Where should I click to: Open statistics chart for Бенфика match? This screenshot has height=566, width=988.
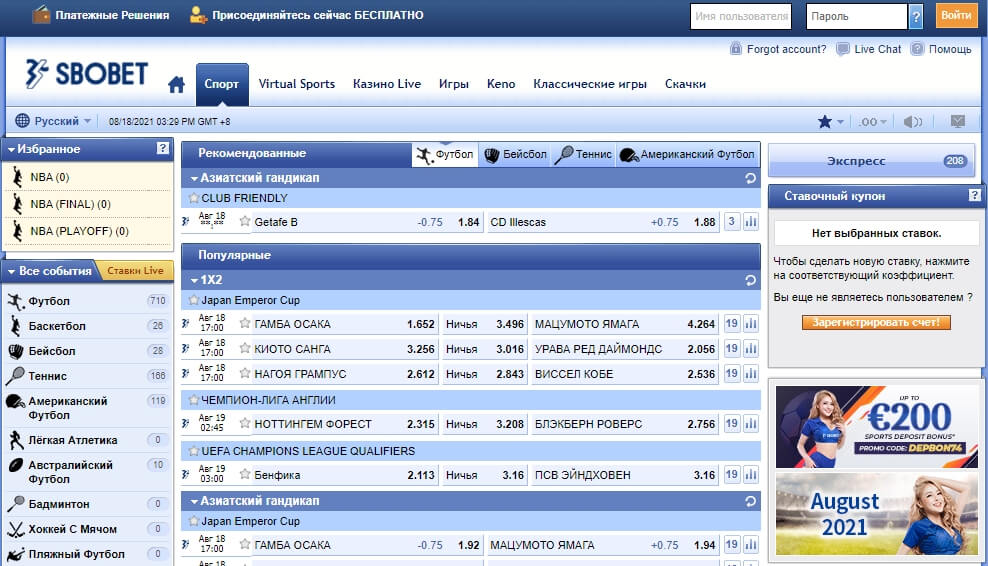[x=751, y=475]
